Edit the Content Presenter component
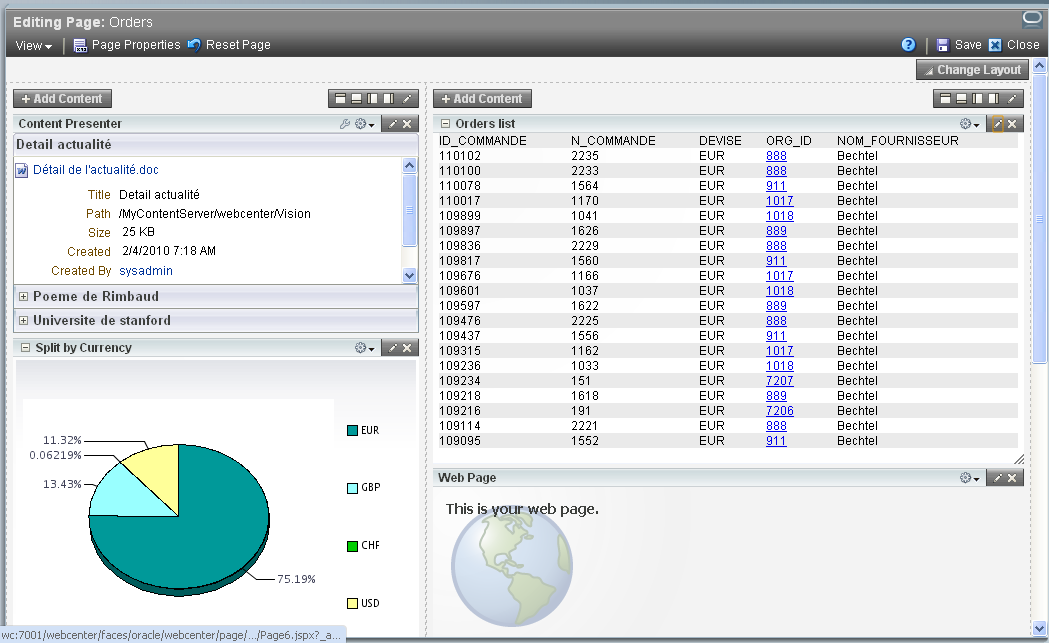Viewport: 1049px width, 643px height. click(x=393, y=124)
